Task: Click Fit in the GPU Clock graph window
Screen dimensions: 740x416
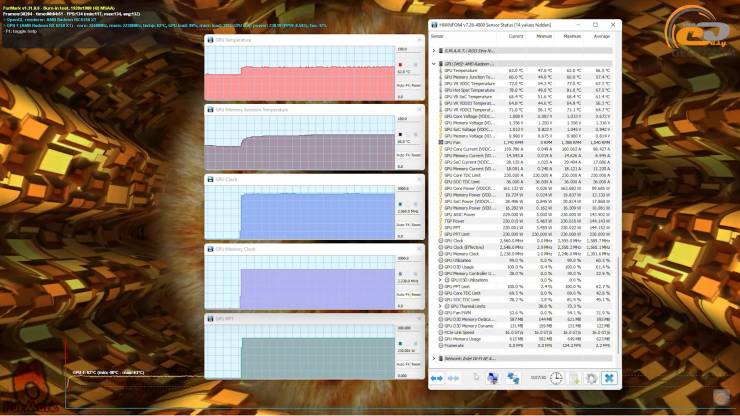Action: pyautogui.click(x=407, y=225)
